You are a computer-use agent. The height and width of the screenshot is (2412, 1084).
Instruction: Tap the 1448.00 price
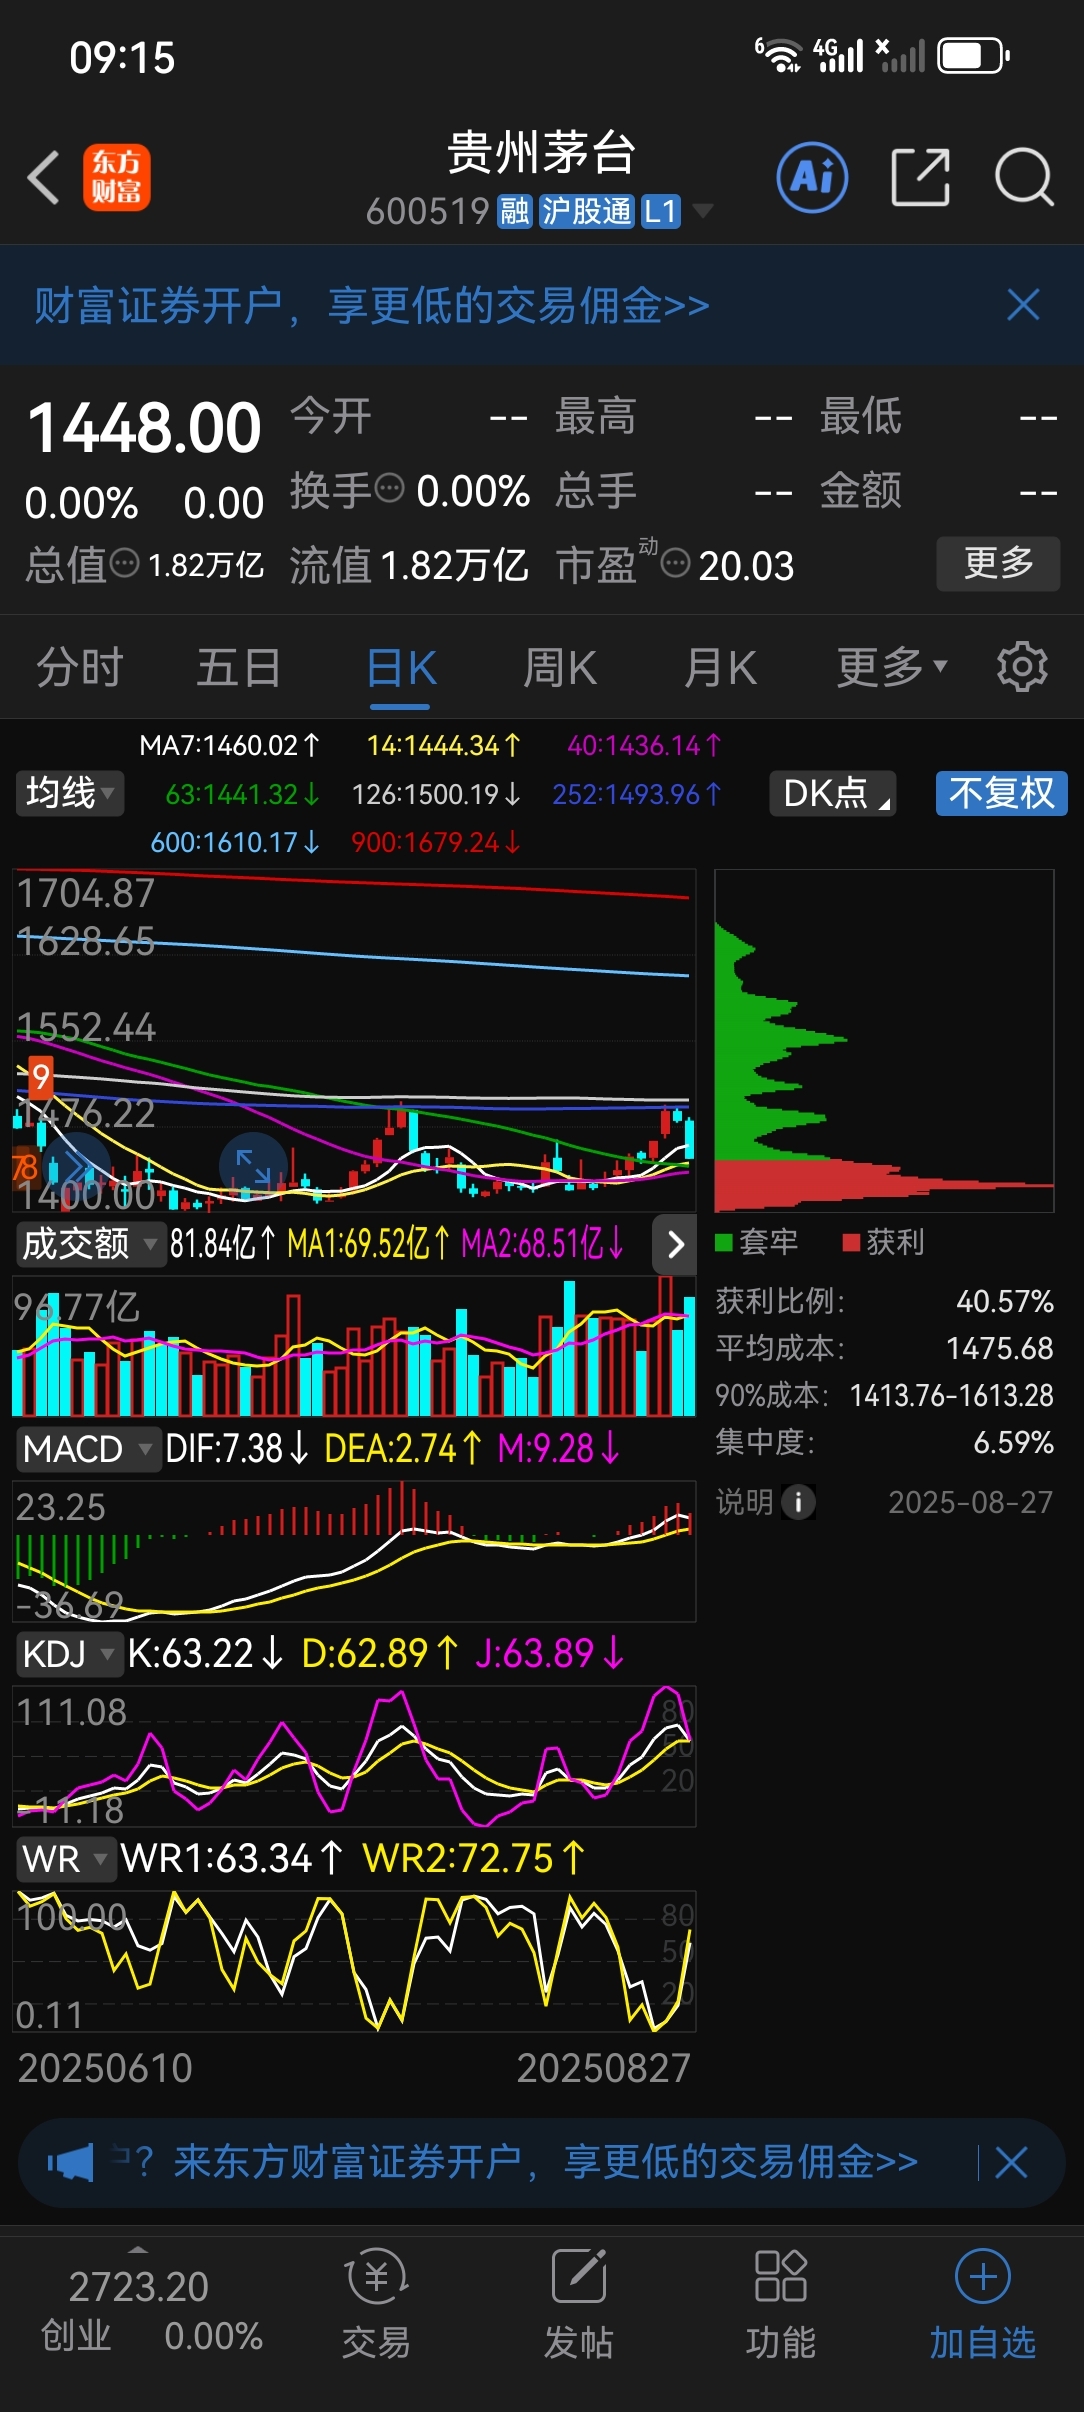(144, 428)
